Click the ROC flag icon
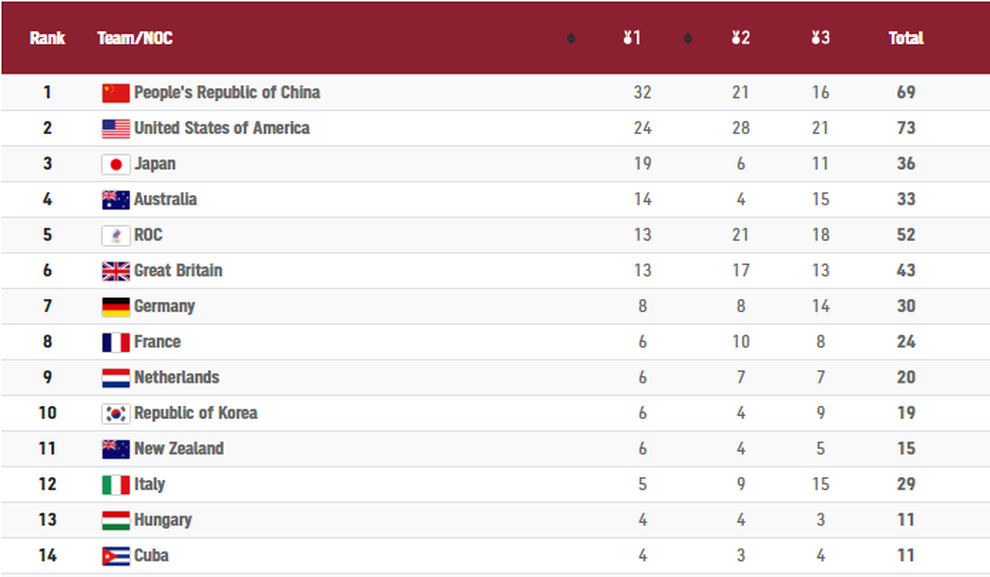Screen dimensions: 990x577 click(x=116, y=235)
